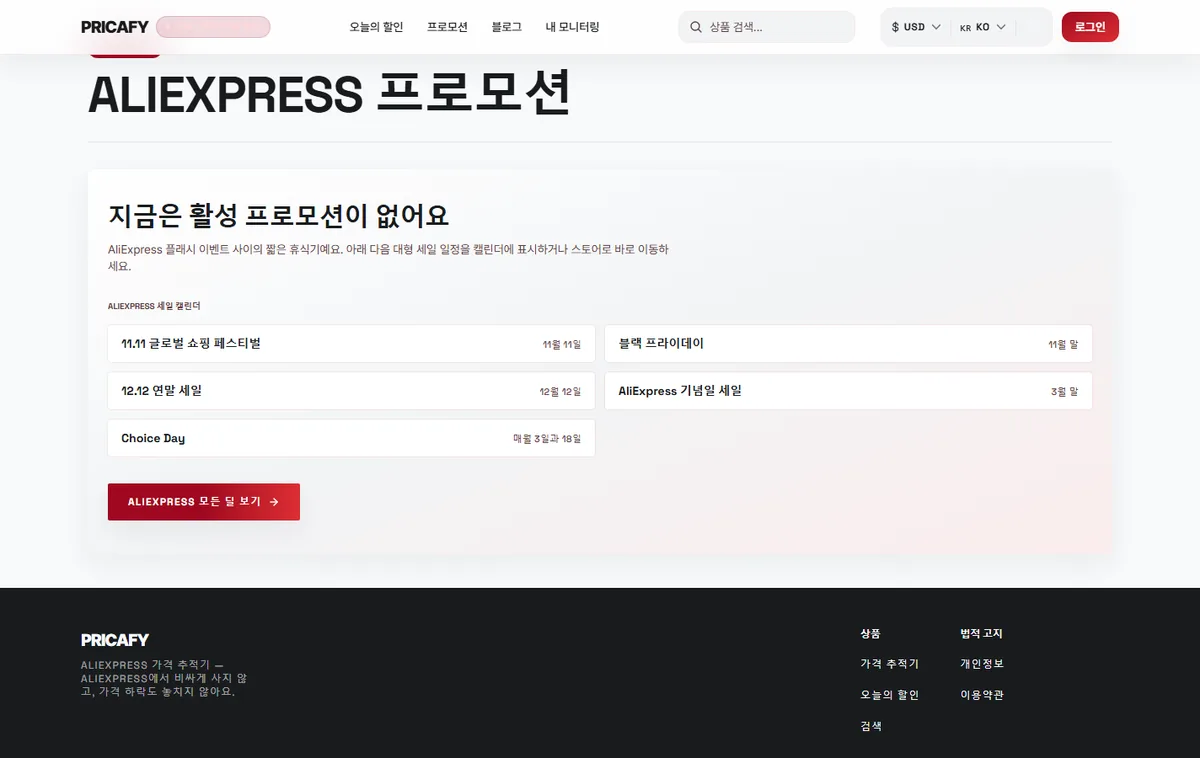
Task: Click the ALIEXPRESS 모든 딜 보기 button
Action: [x=204, y=502]
